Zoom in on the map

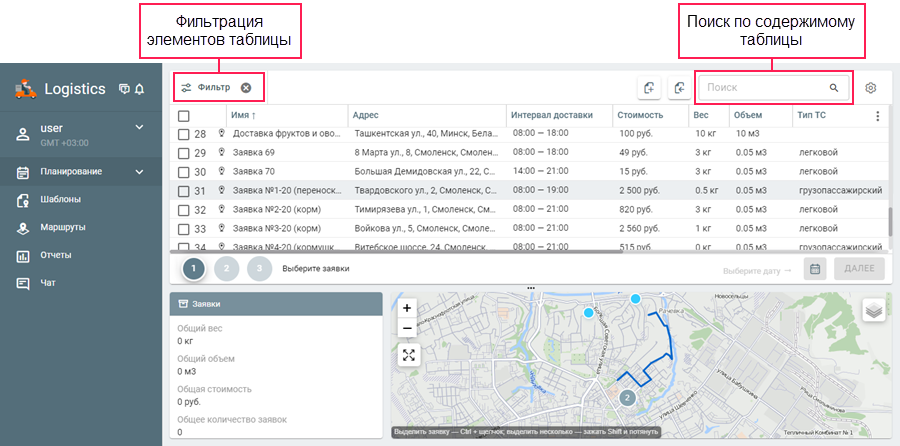click(x=407, y=308)
